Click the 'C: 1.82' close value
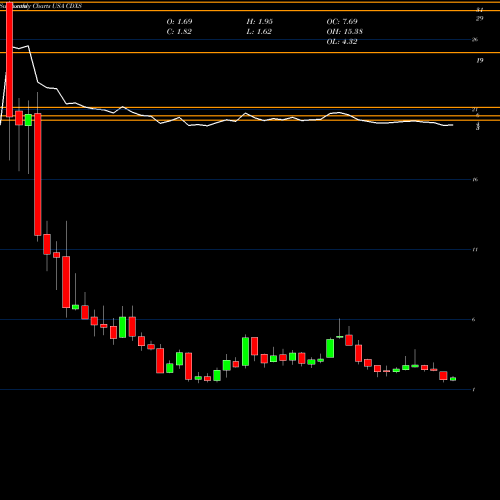 pyautogui.click(x=179, y=32)
